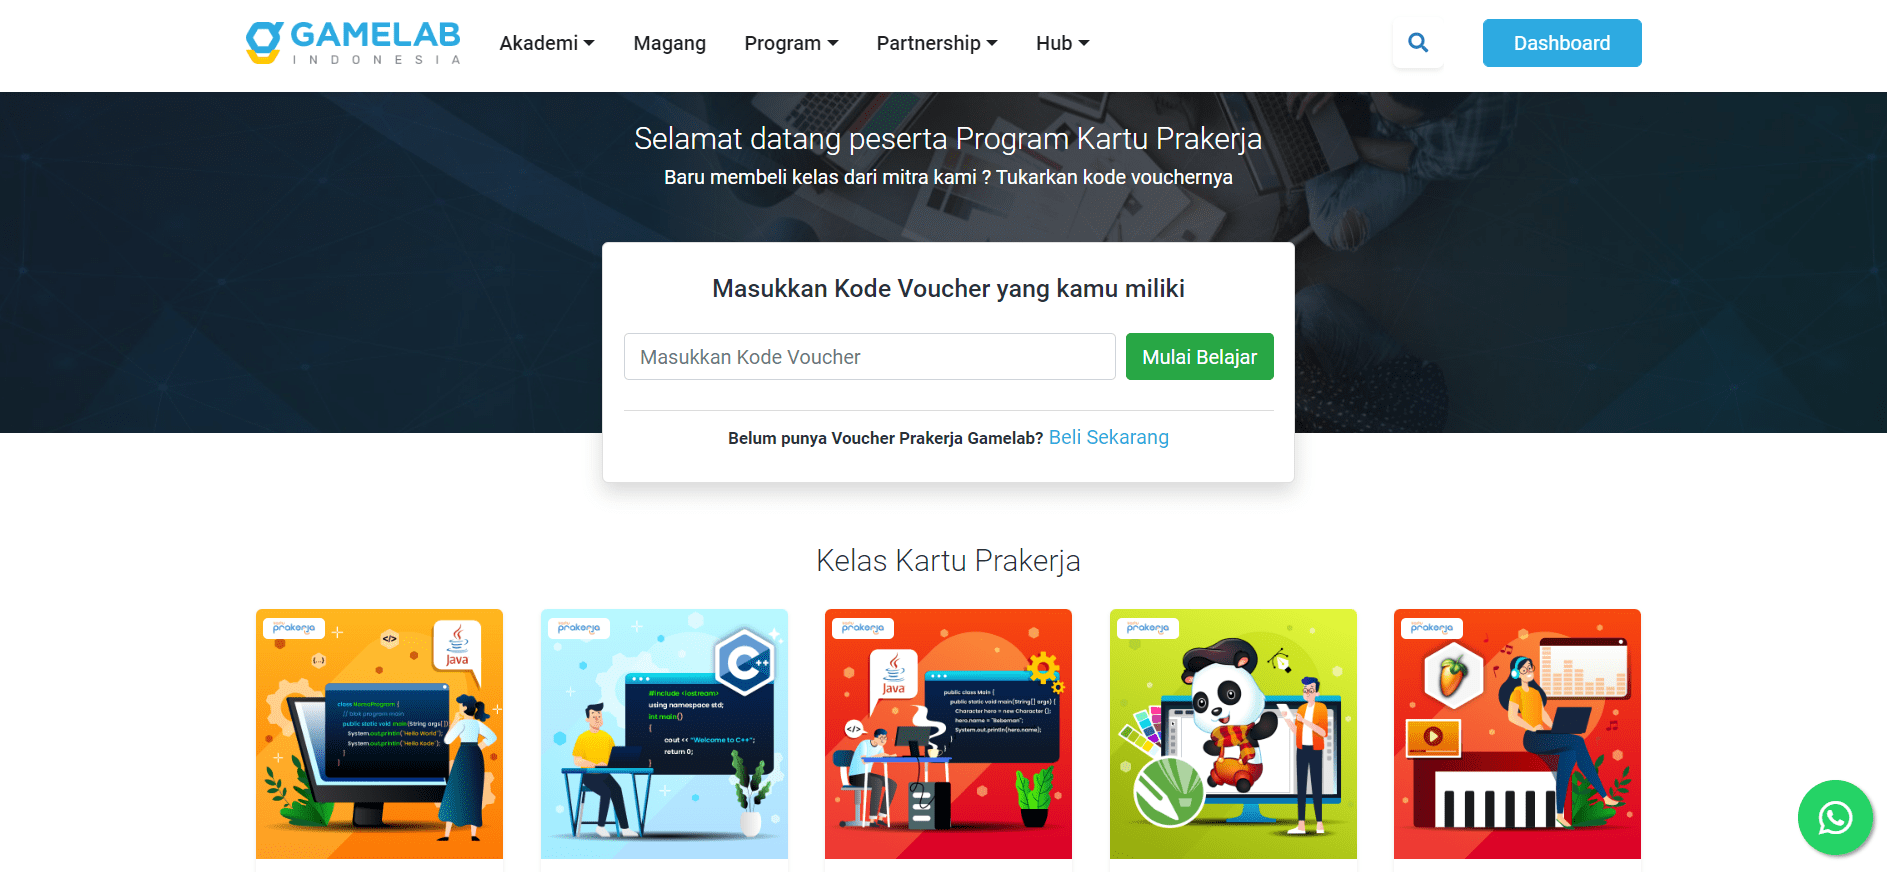Open the C++ course thumbnail
1887x872 pixels.
click(x=664, y=734)
